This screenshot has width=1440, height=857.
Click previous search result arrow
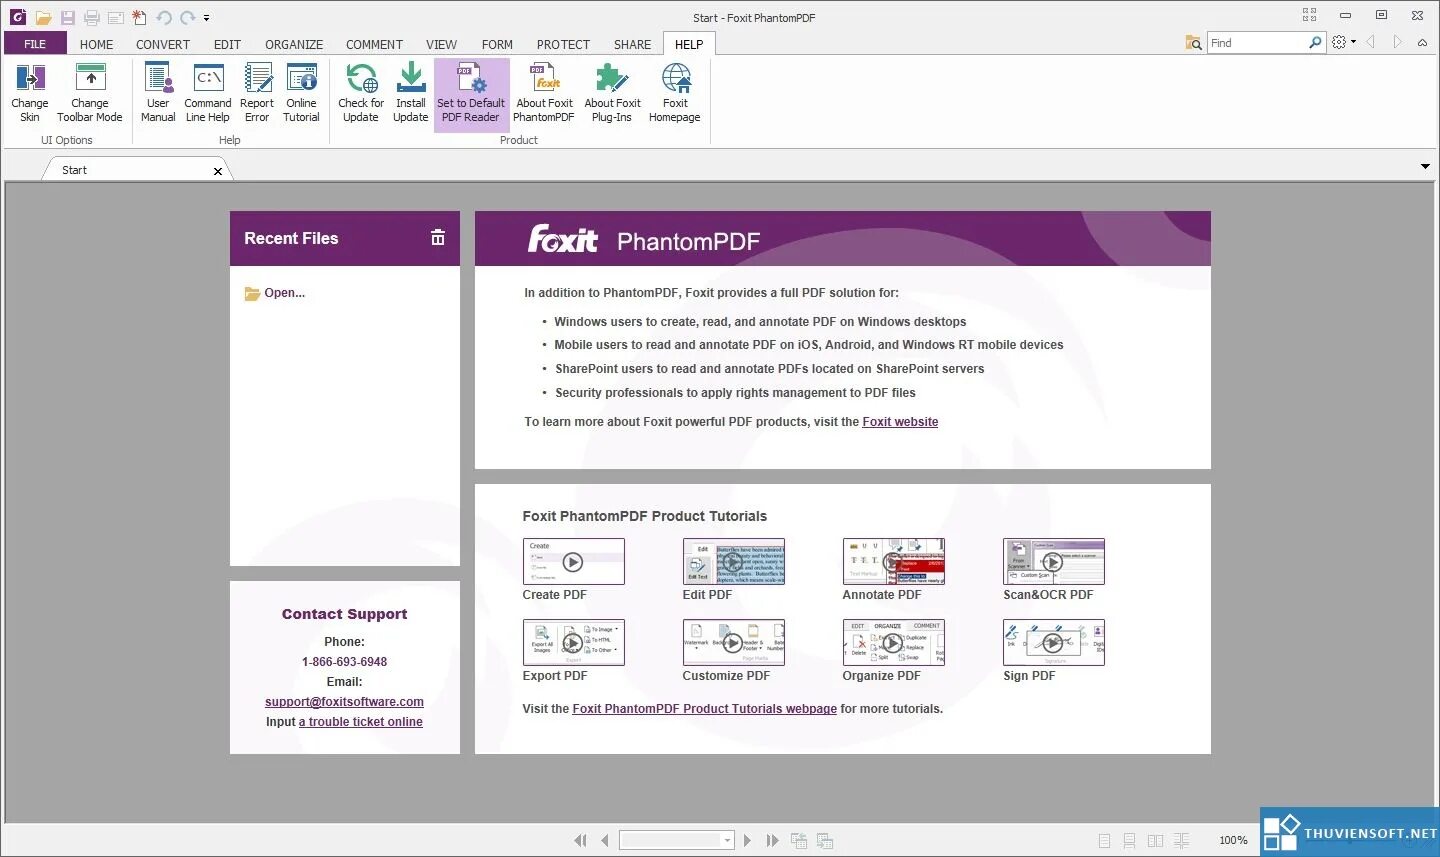pyautogui.click(x=1371, y=42)
